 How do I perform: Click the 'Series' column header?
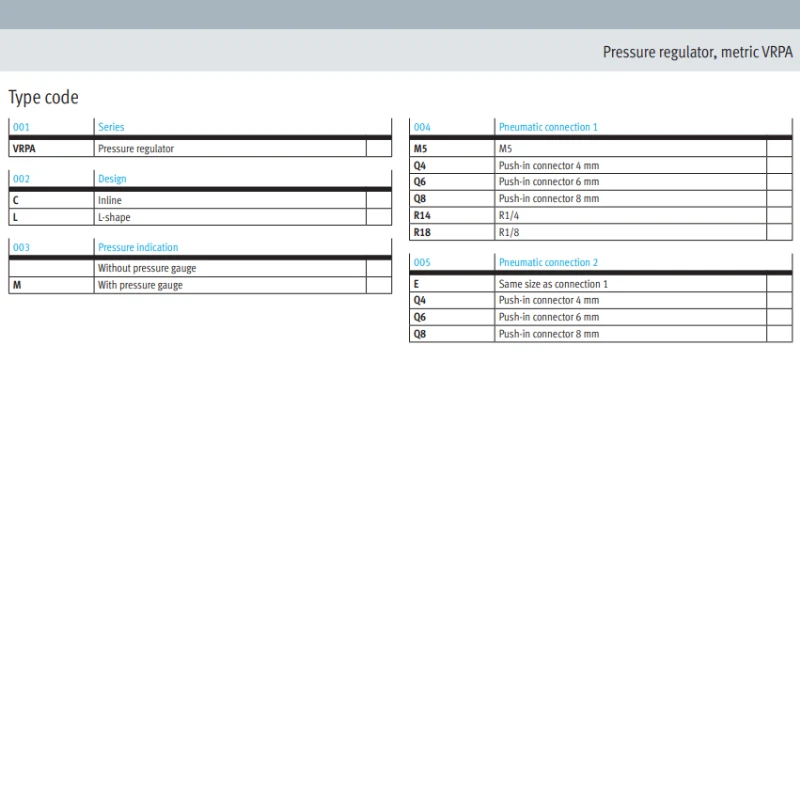(111, 127)
